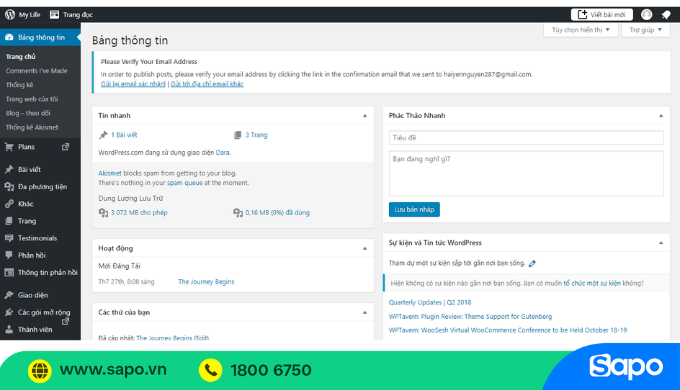Click the pencil edit icon next to event location
This screenshot has width=680, height=390.
pos(532,263)
